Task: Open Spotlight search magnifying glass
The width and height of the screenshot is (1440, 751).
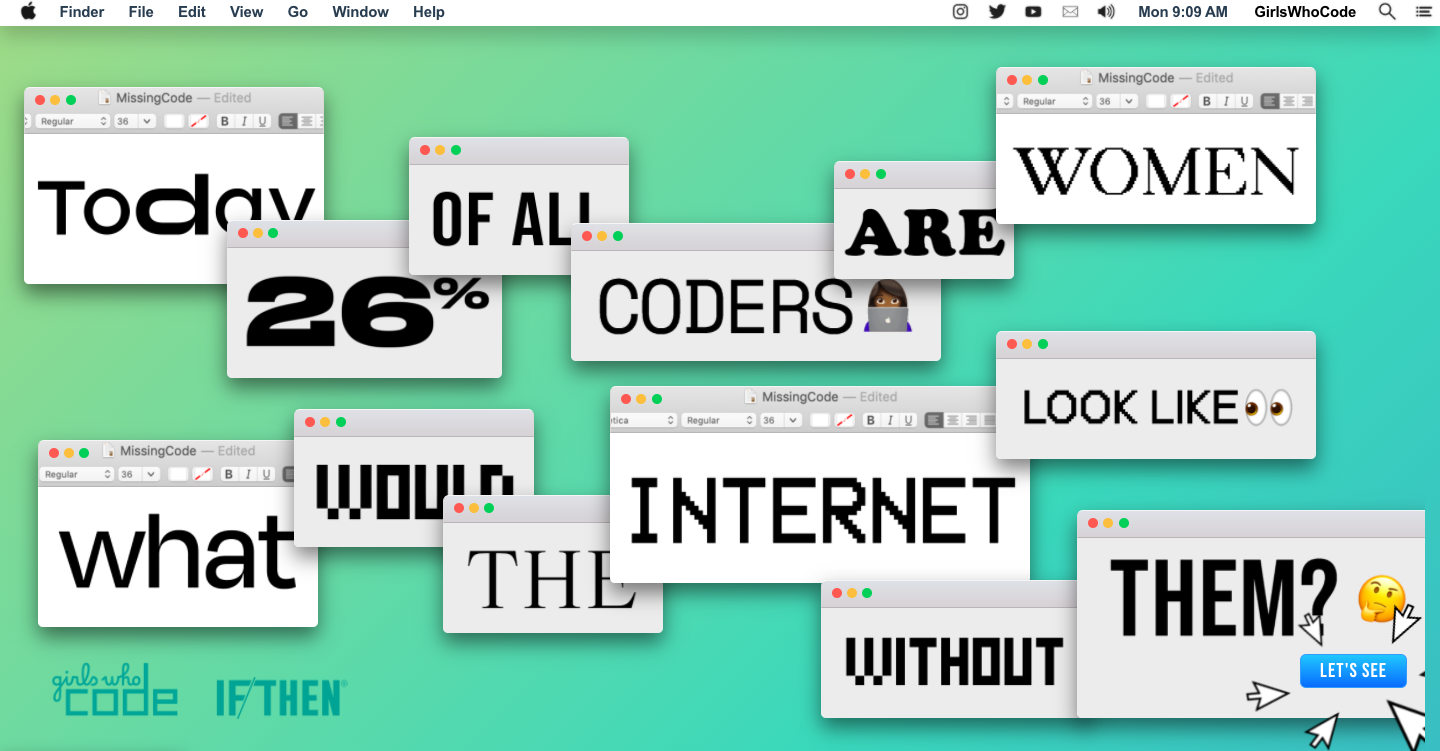Action: click(x=1387, y=12)
